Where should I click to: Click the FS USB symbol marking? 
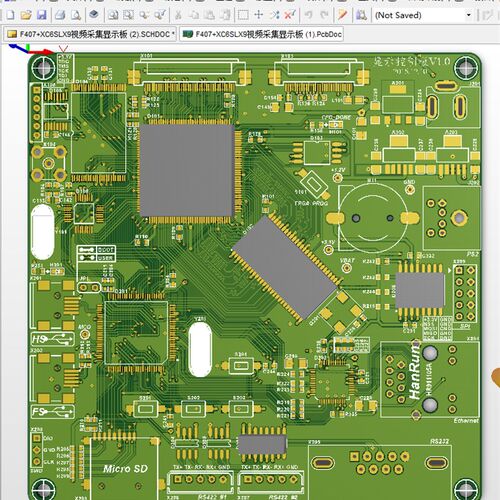point(52,412)
